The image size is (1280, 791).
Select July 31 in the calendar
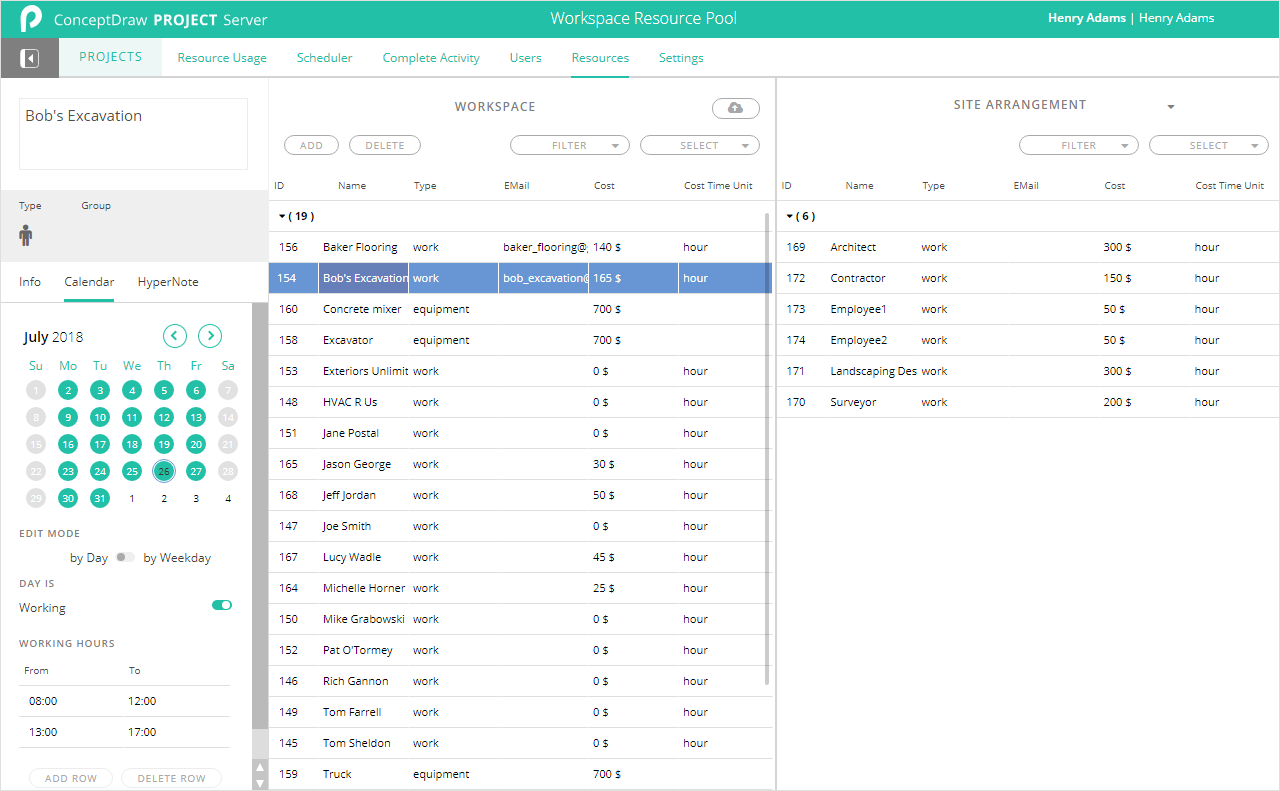coord(100,498)
